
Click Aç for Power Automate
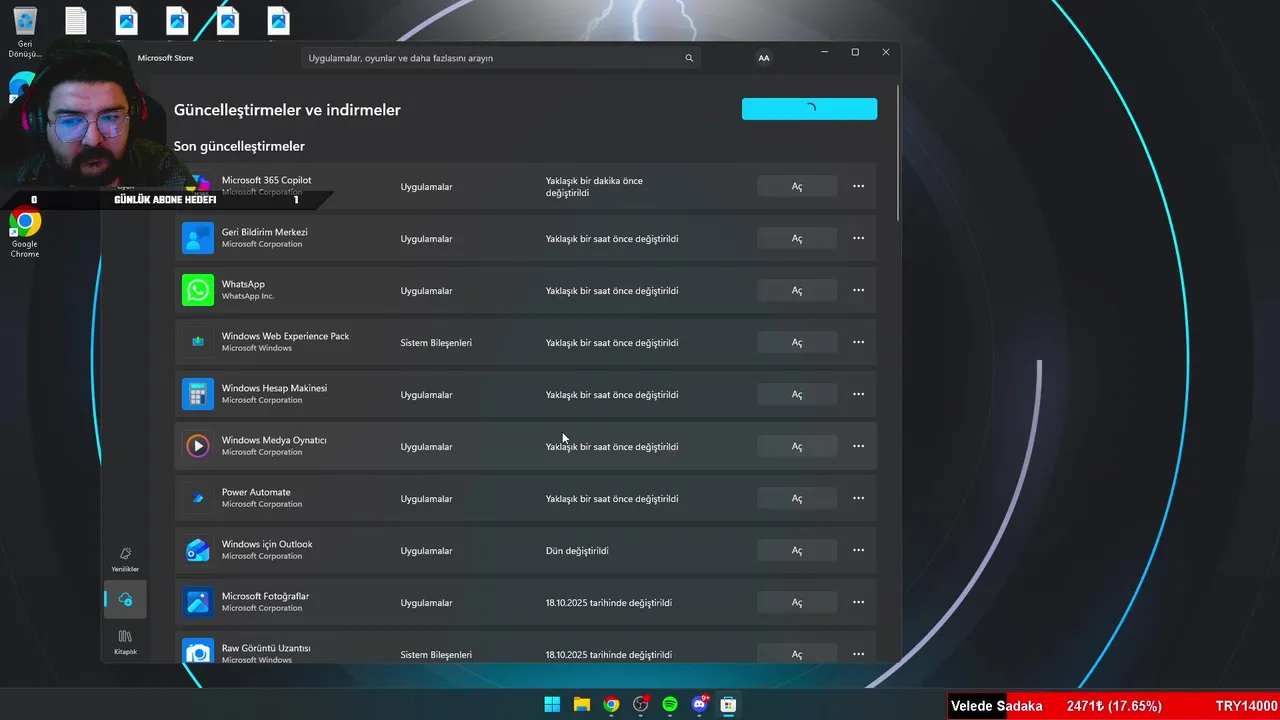797,498
